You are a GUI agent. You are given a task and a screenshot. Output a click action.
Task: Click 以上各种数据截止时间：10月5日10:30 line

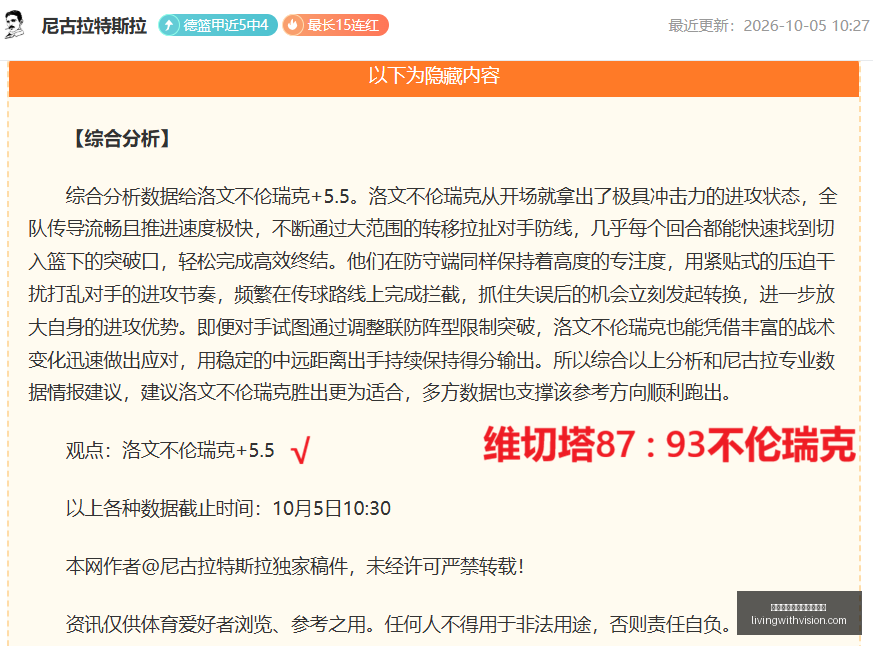click(228, 508)
